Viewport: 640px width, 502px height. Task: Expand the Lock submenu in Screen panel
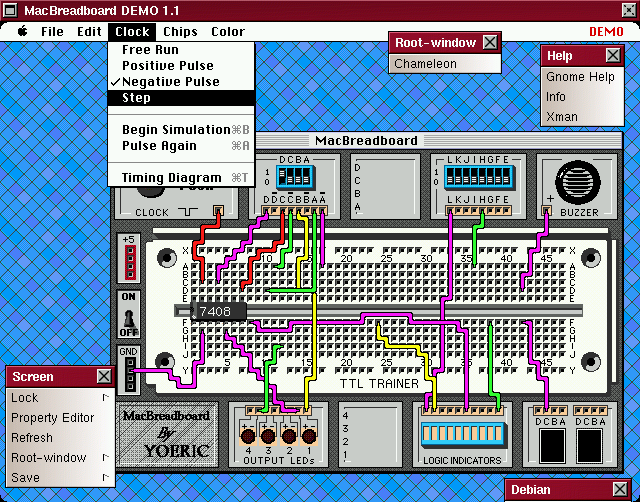(x=60, y=398)
